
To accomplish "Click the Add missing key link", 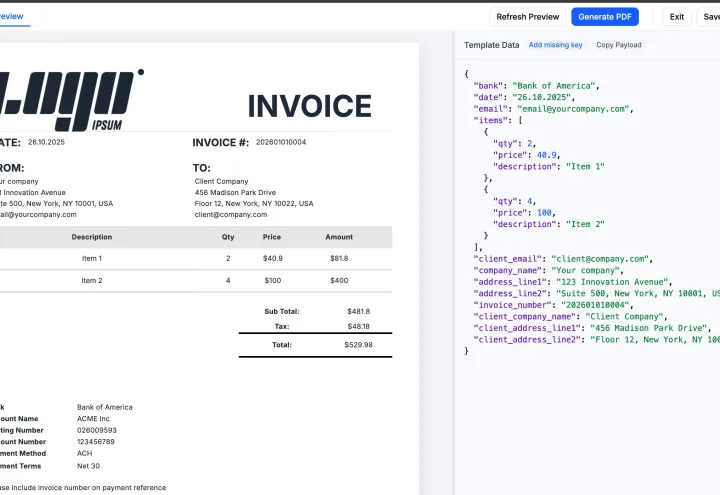I will coord(555,45).
